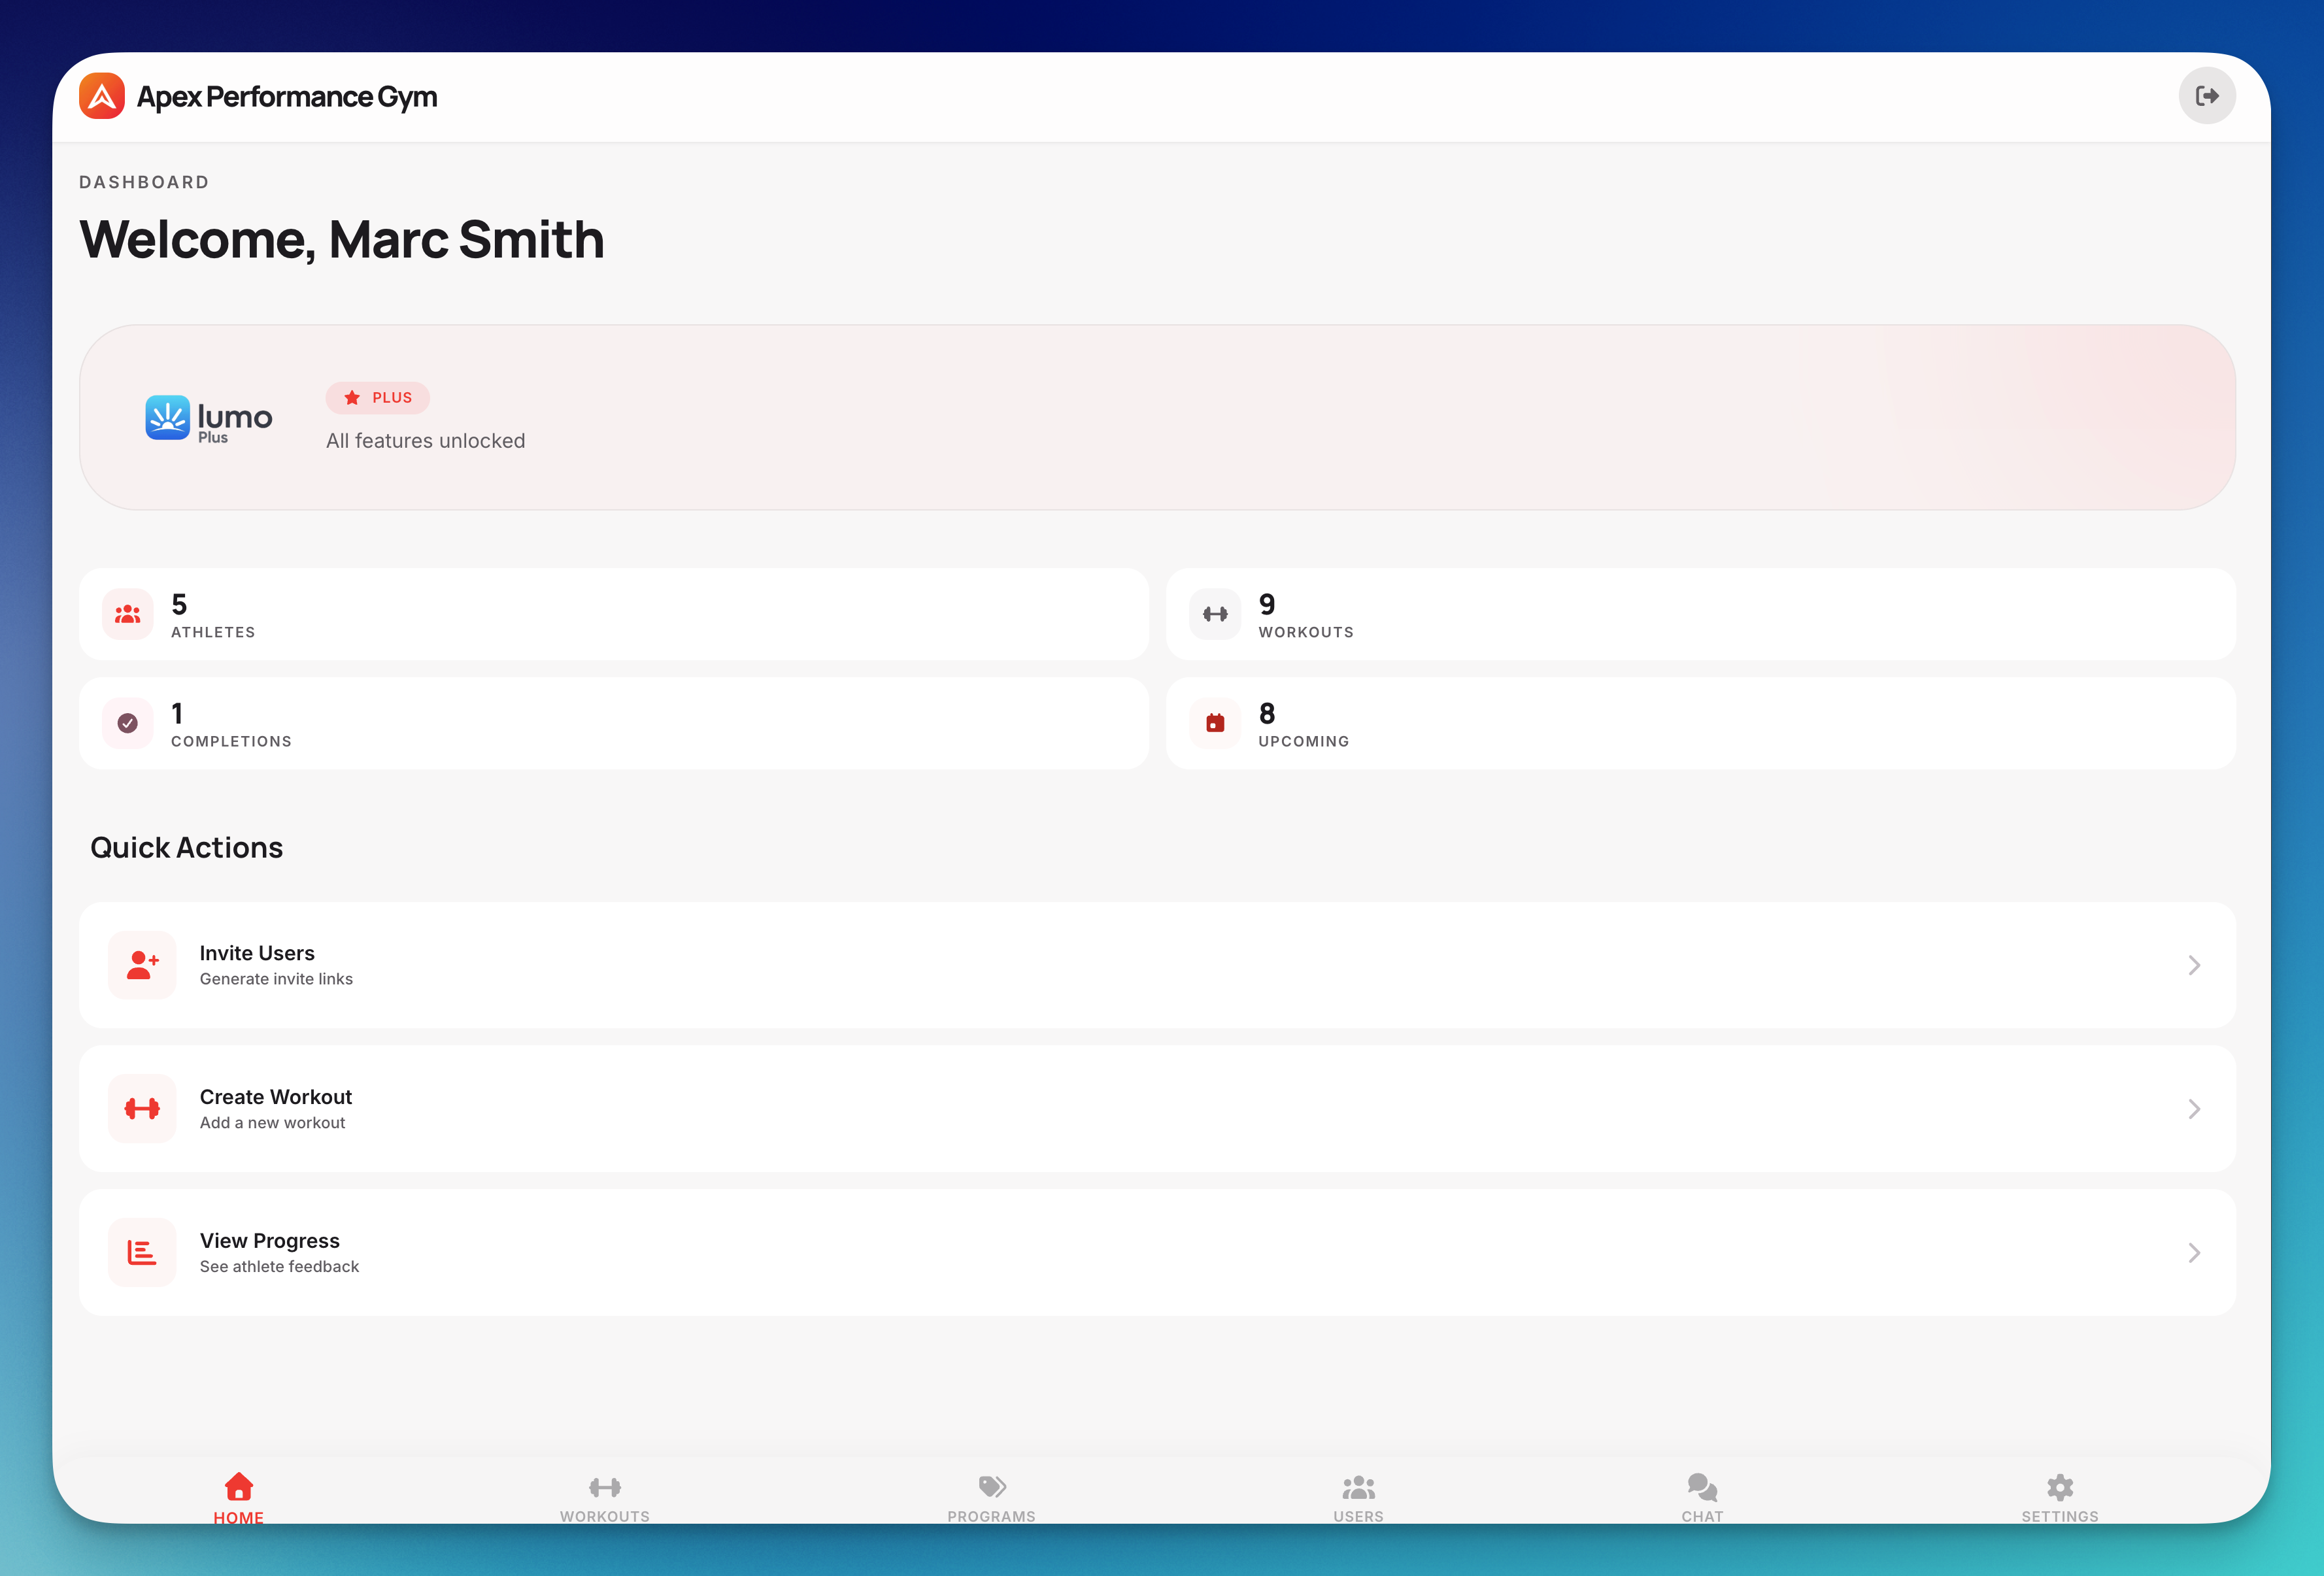The width and height of the screenshot is (2324, 1576).
Task: Click the dumbbell icon on Create Workout
Action: (x=141, y=1108)
